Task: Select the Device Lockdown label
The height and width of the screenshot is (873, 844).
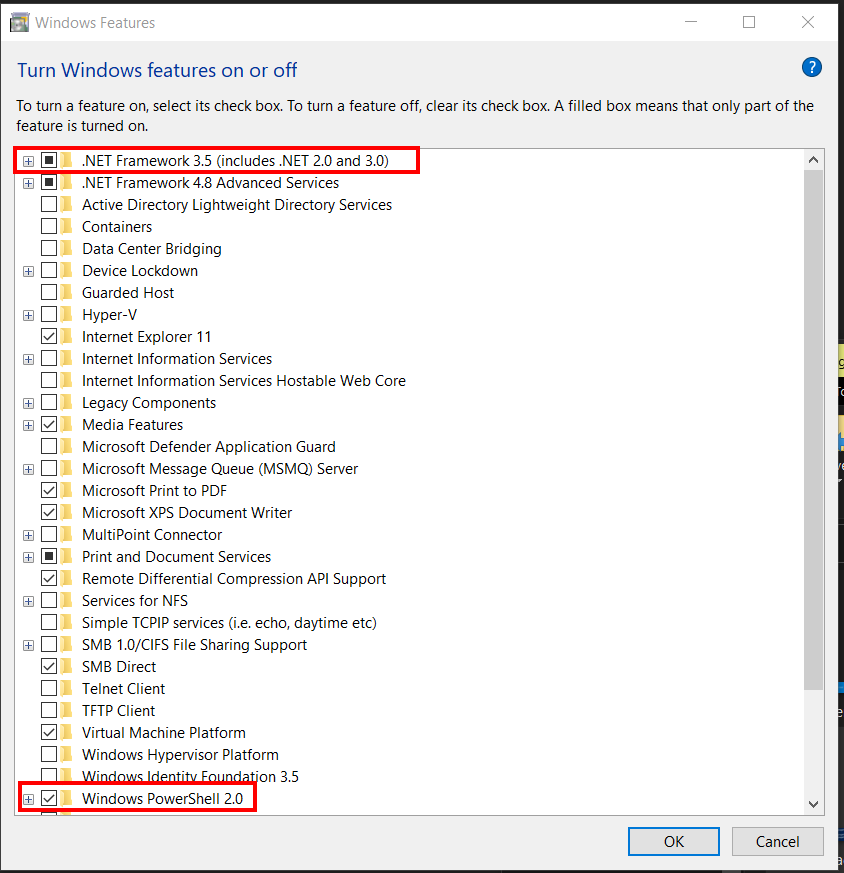Action: 140,271
